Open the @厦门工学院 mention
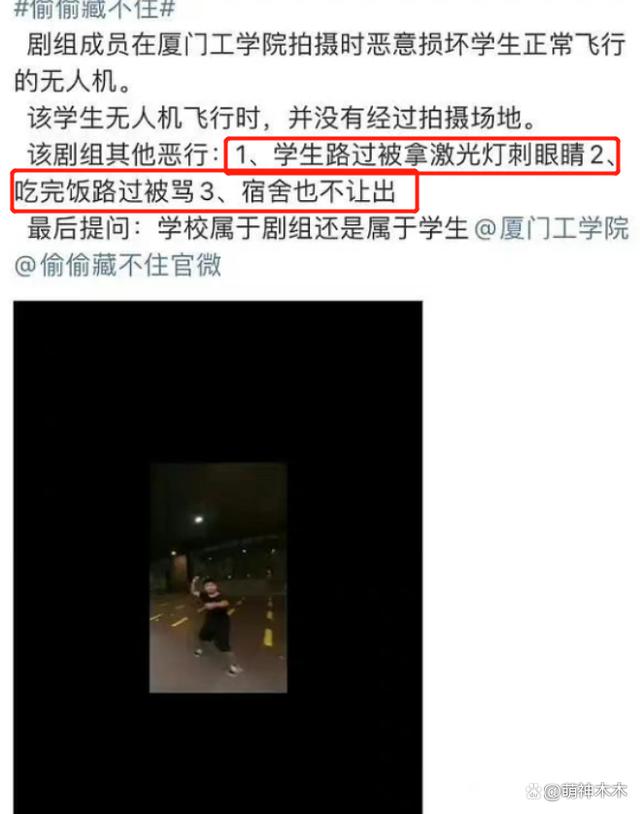This screenshot has height=814, width=640. click(552, 228)
